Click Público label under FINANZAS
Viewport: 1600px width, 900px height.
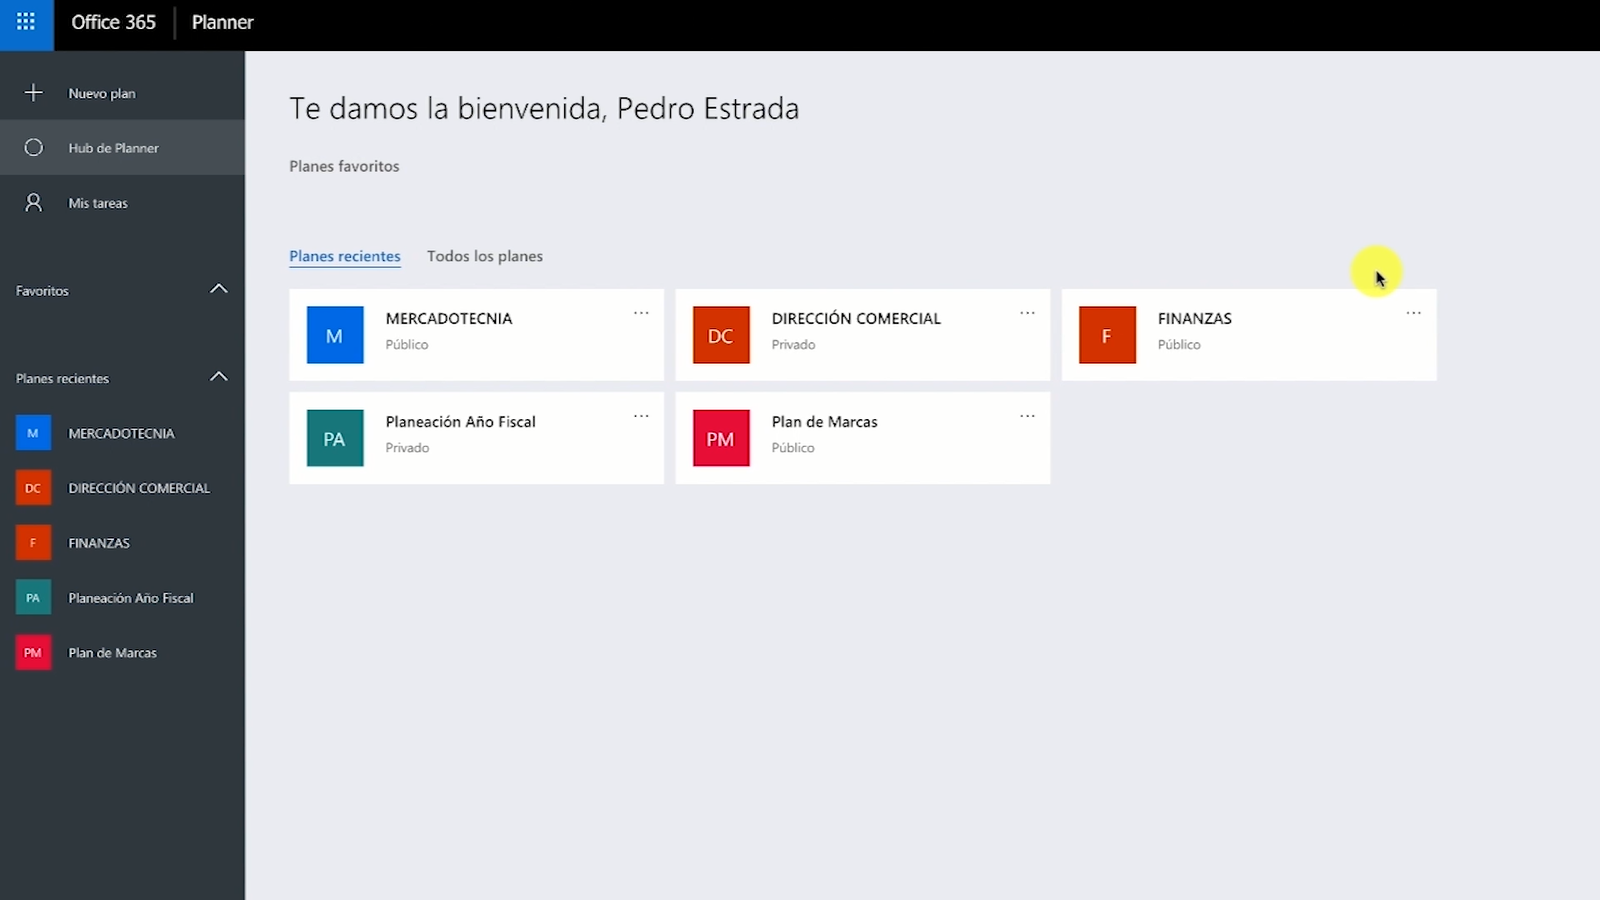[1179, 344]
